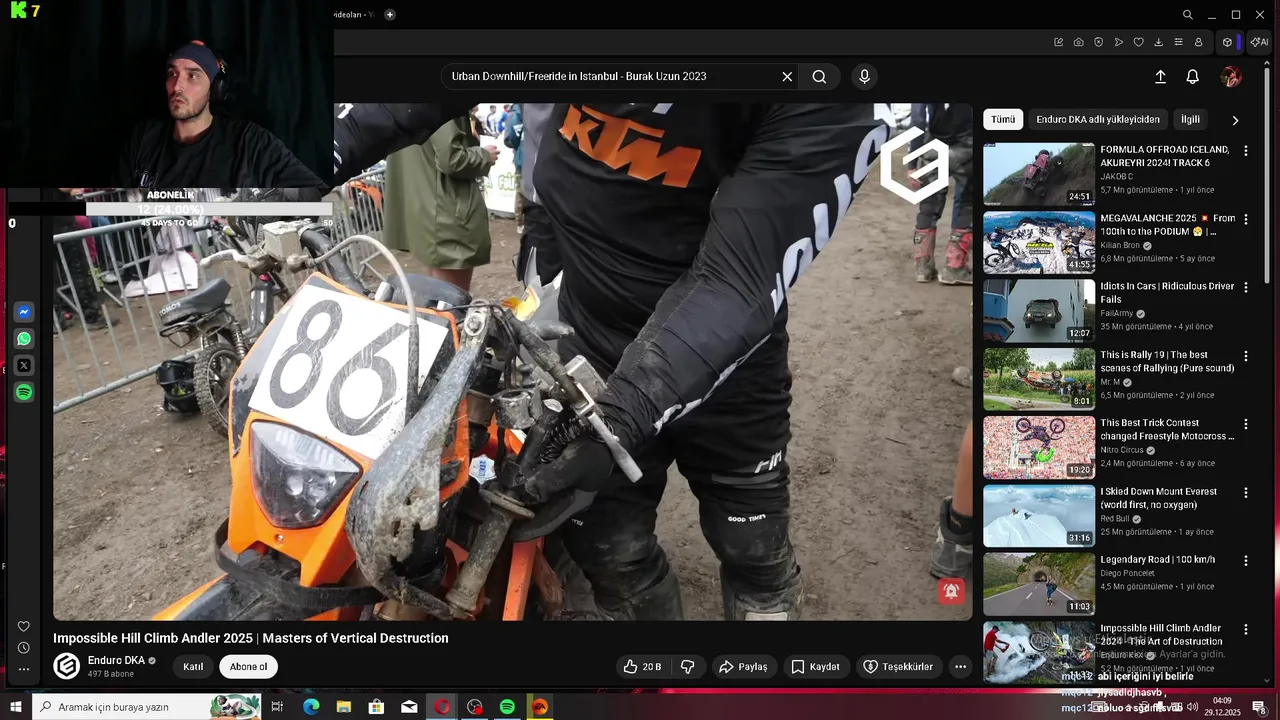Open options menu for This is Rally 19
Screen dimensions: 1280x720
click(1246, 356)
